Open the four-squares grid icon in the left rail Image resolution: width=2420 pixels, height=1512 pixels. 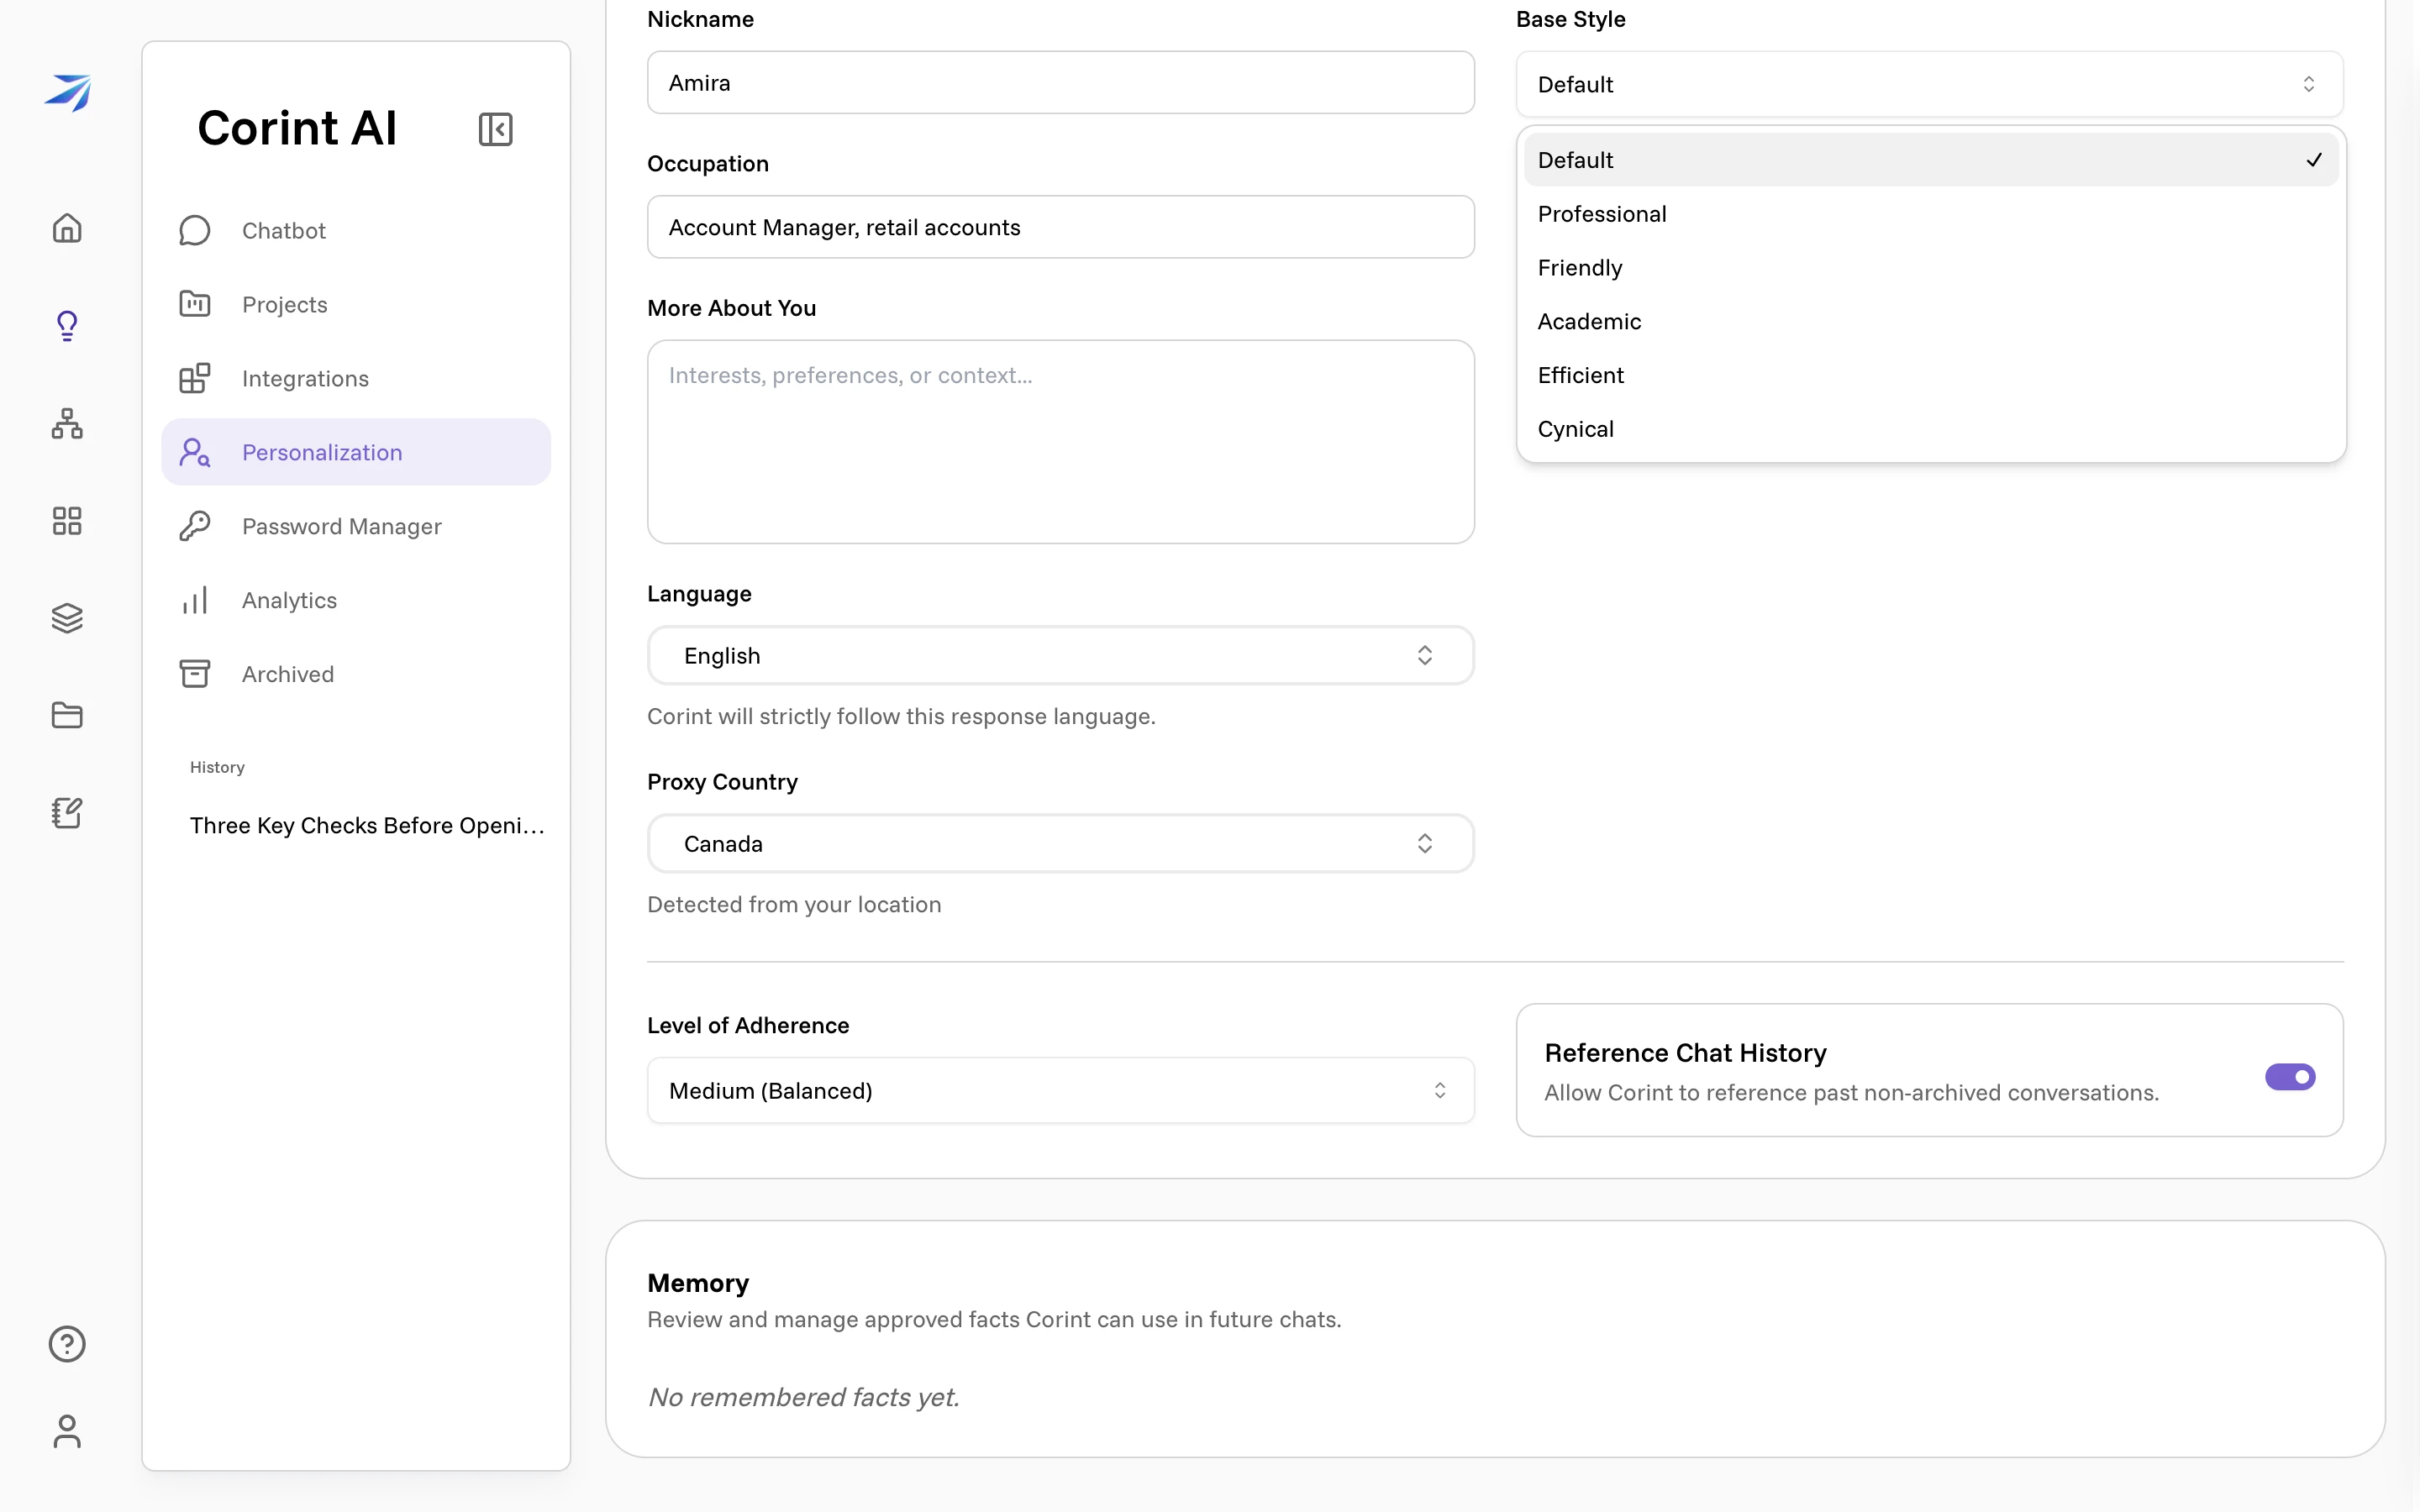(67, 520)
